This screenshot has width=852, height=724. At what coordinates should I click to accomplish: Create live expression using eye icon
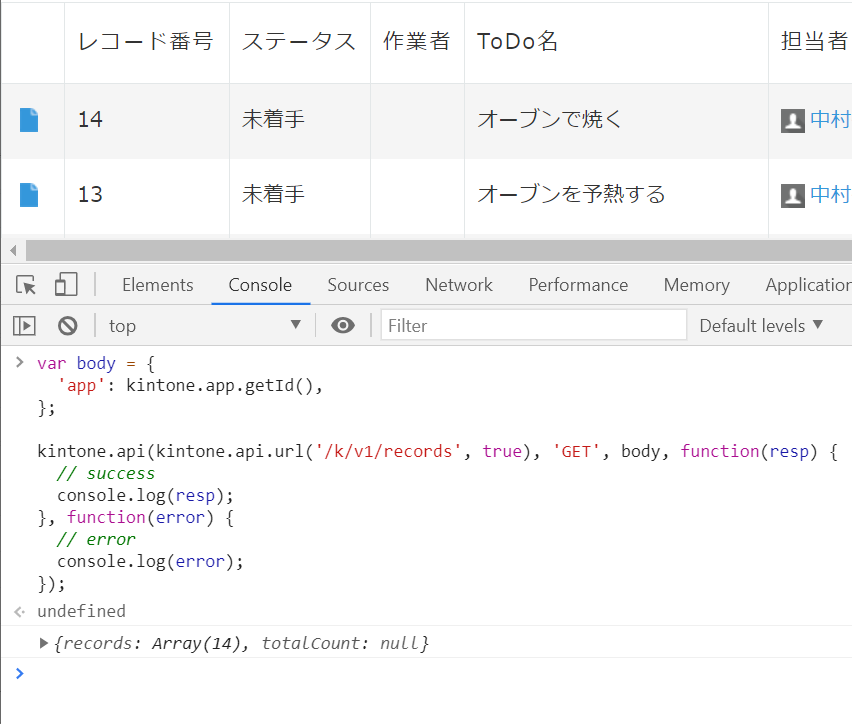pyautogui.click(x=343, y=326)
